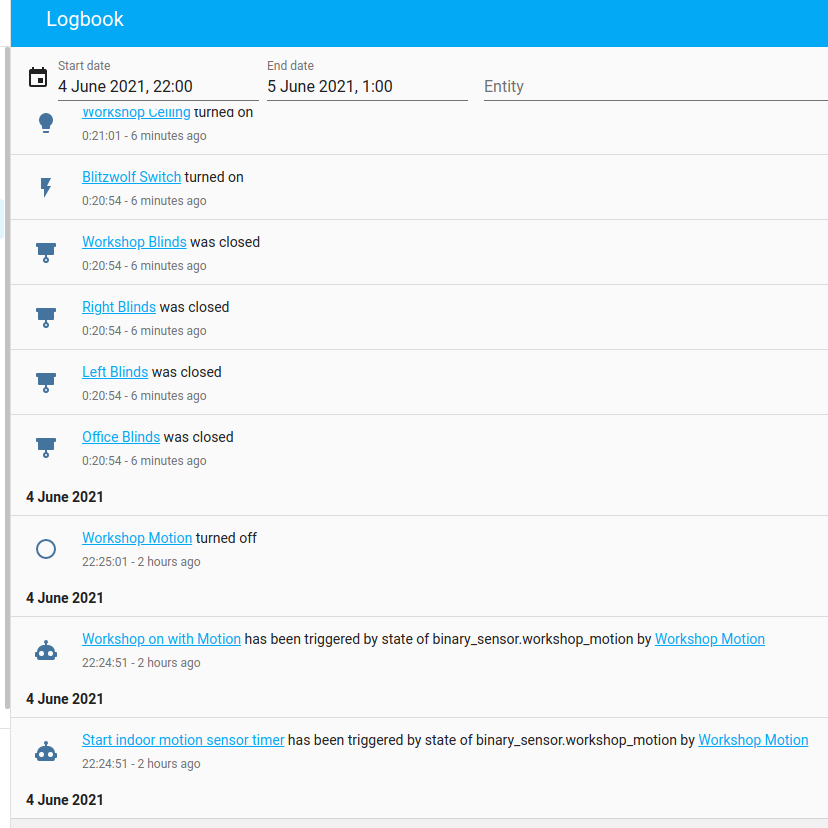
Task: Click the blinds icon beside Workshop Blinds
Action: click(x=45, y=252)
